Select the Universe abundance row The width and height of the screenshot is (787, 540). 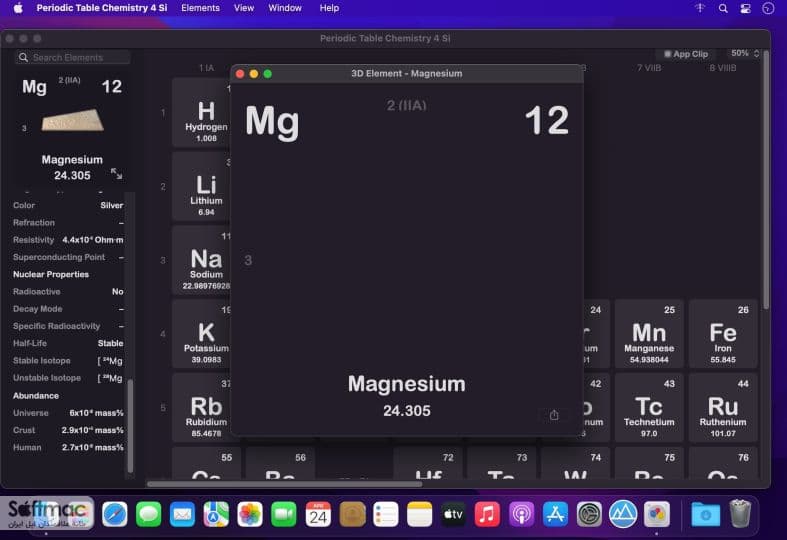coord(68,413)
